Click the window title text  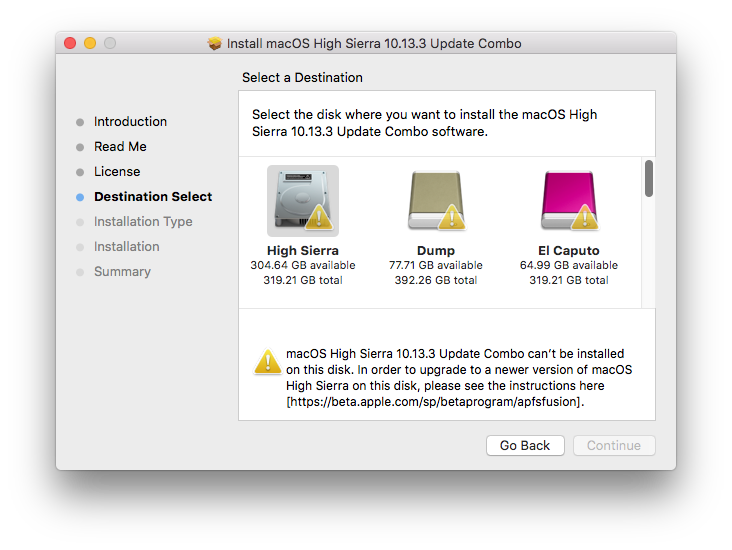point(374,43)
